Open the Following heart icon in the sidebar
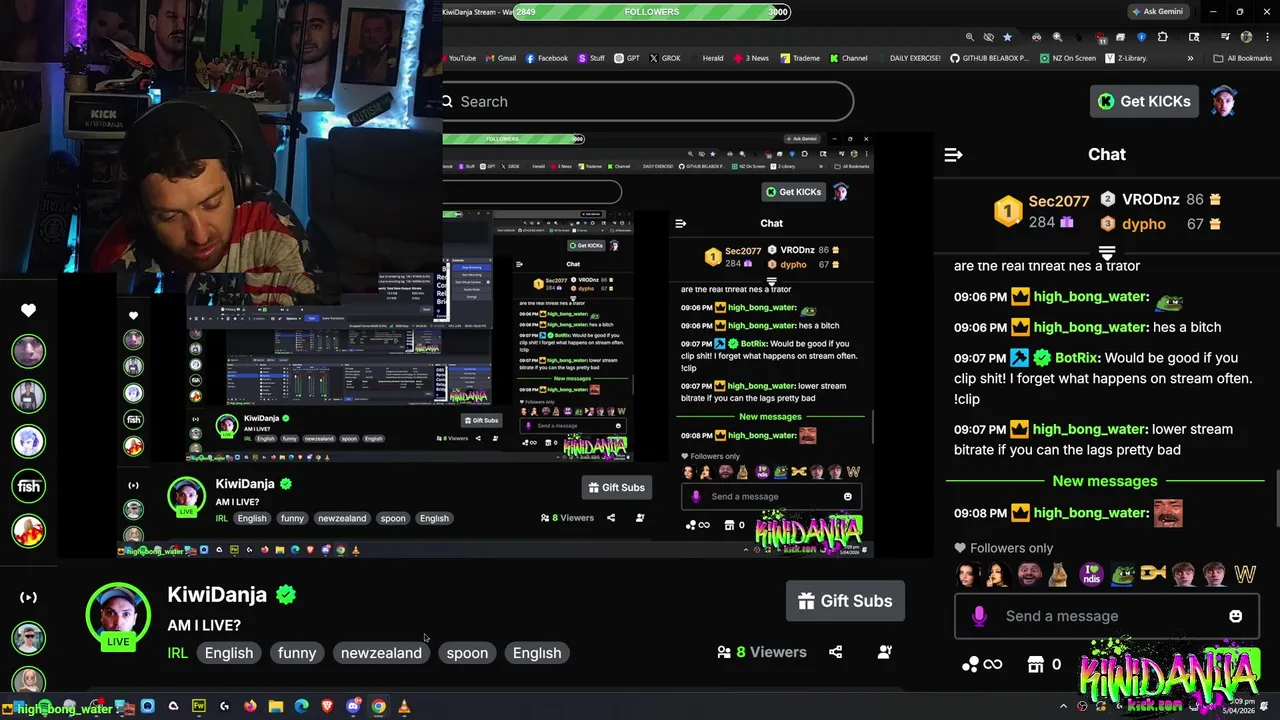1280x720 pixels. tap(28, 310)
